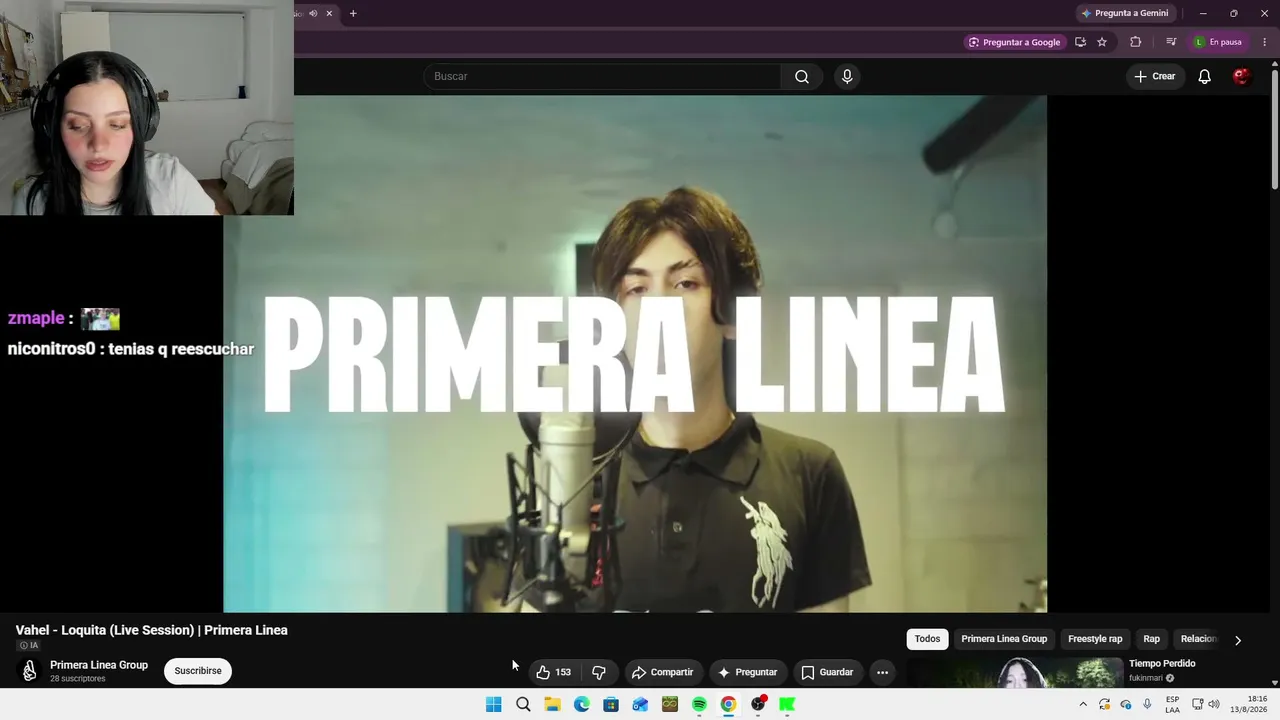Image resolution: width=1280 pixels, height=720 pixels.
Task: Save the video with Guardar
Action: tap(828, 672)
